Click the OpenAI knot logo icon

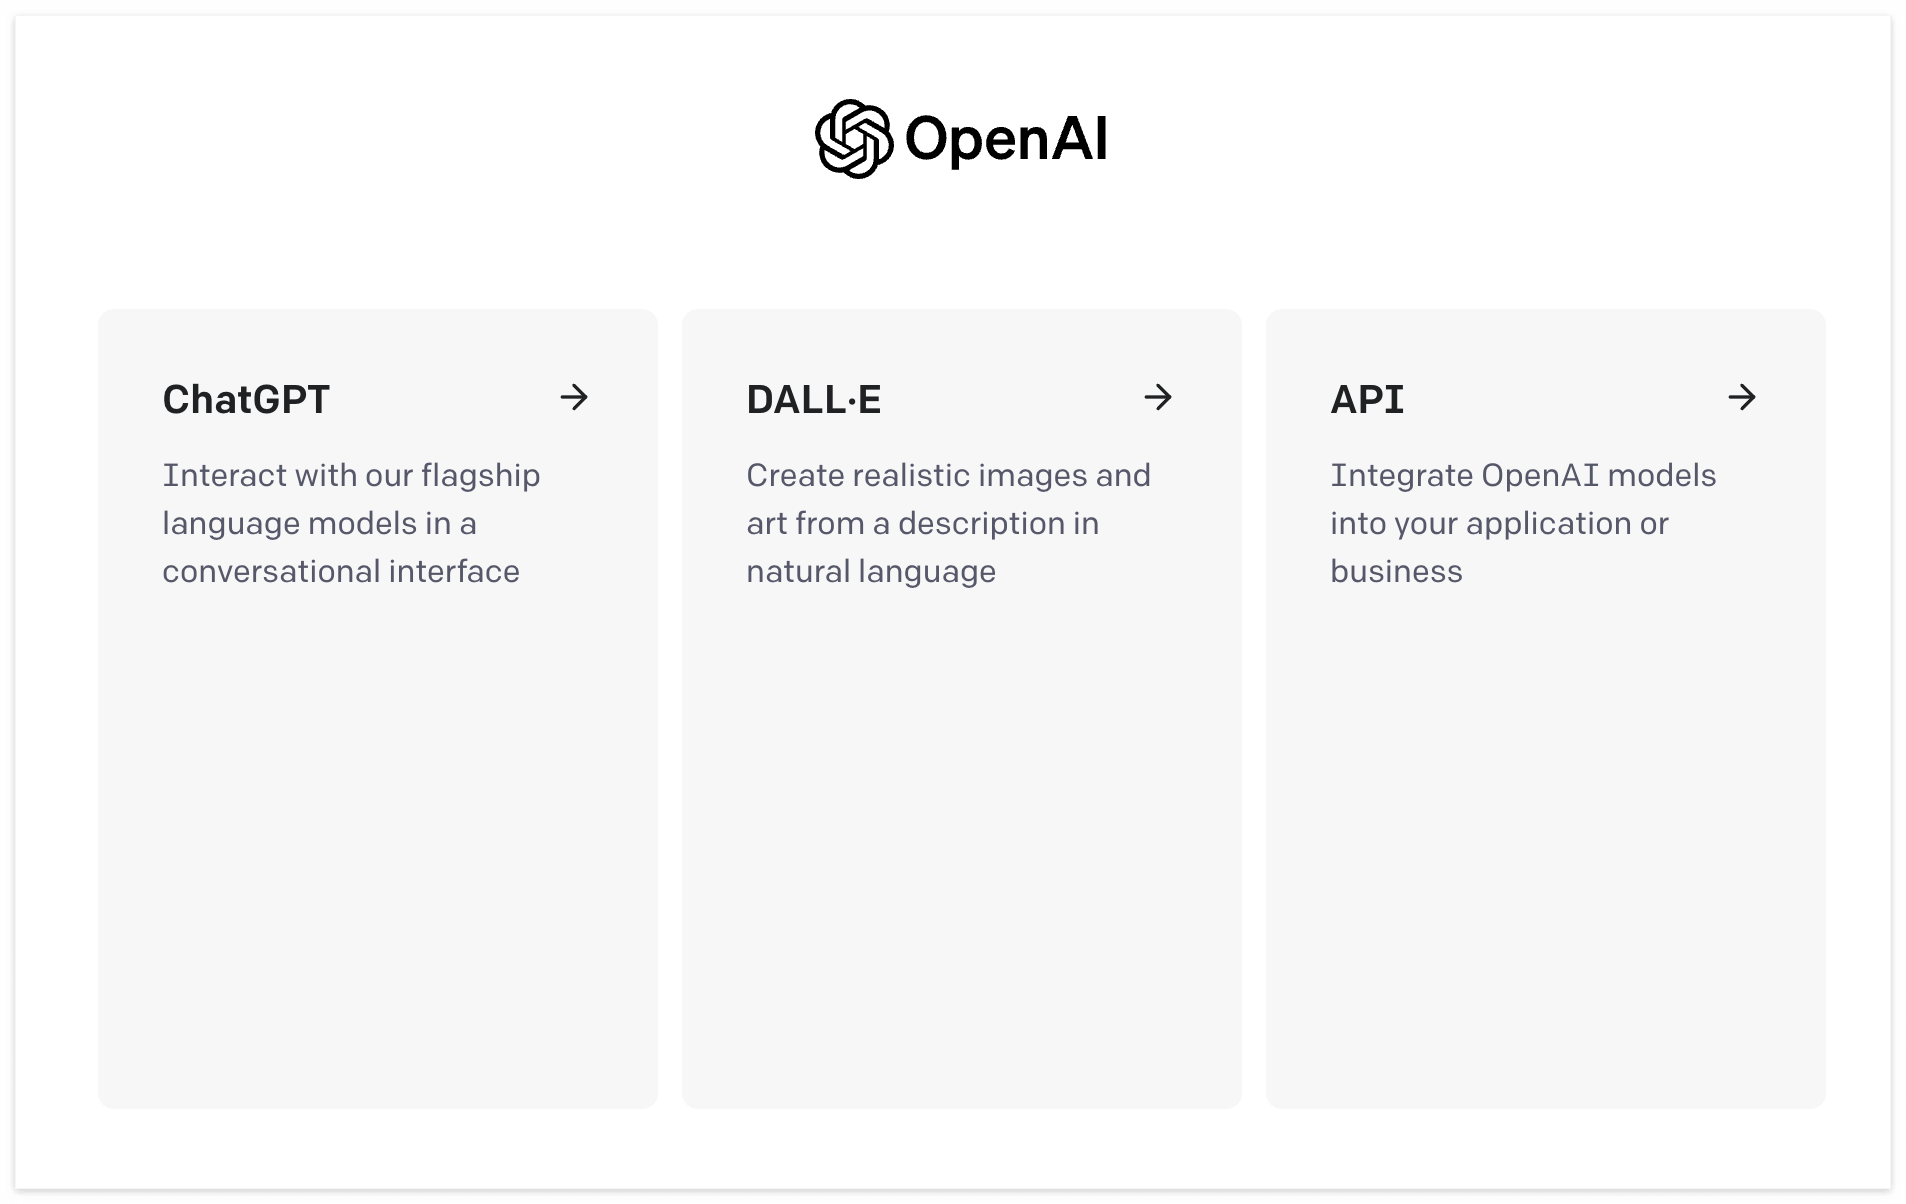pyautogui.click(x=853, y=139)
